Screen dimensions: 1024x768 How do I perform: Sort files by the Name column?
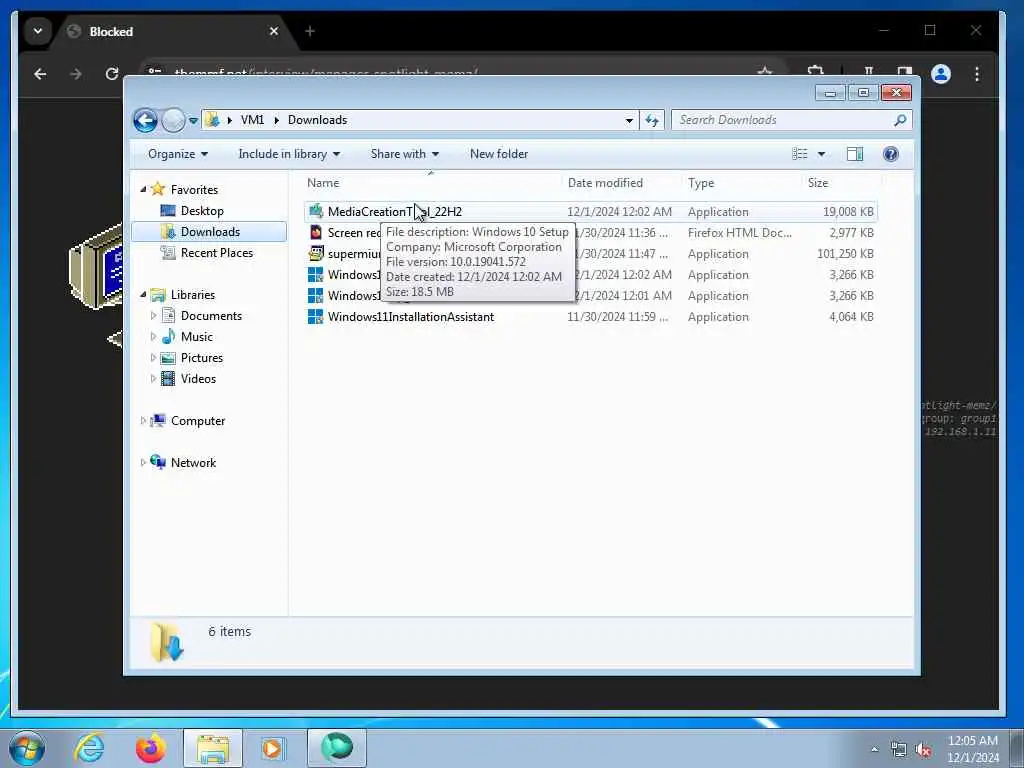(431, 183)
